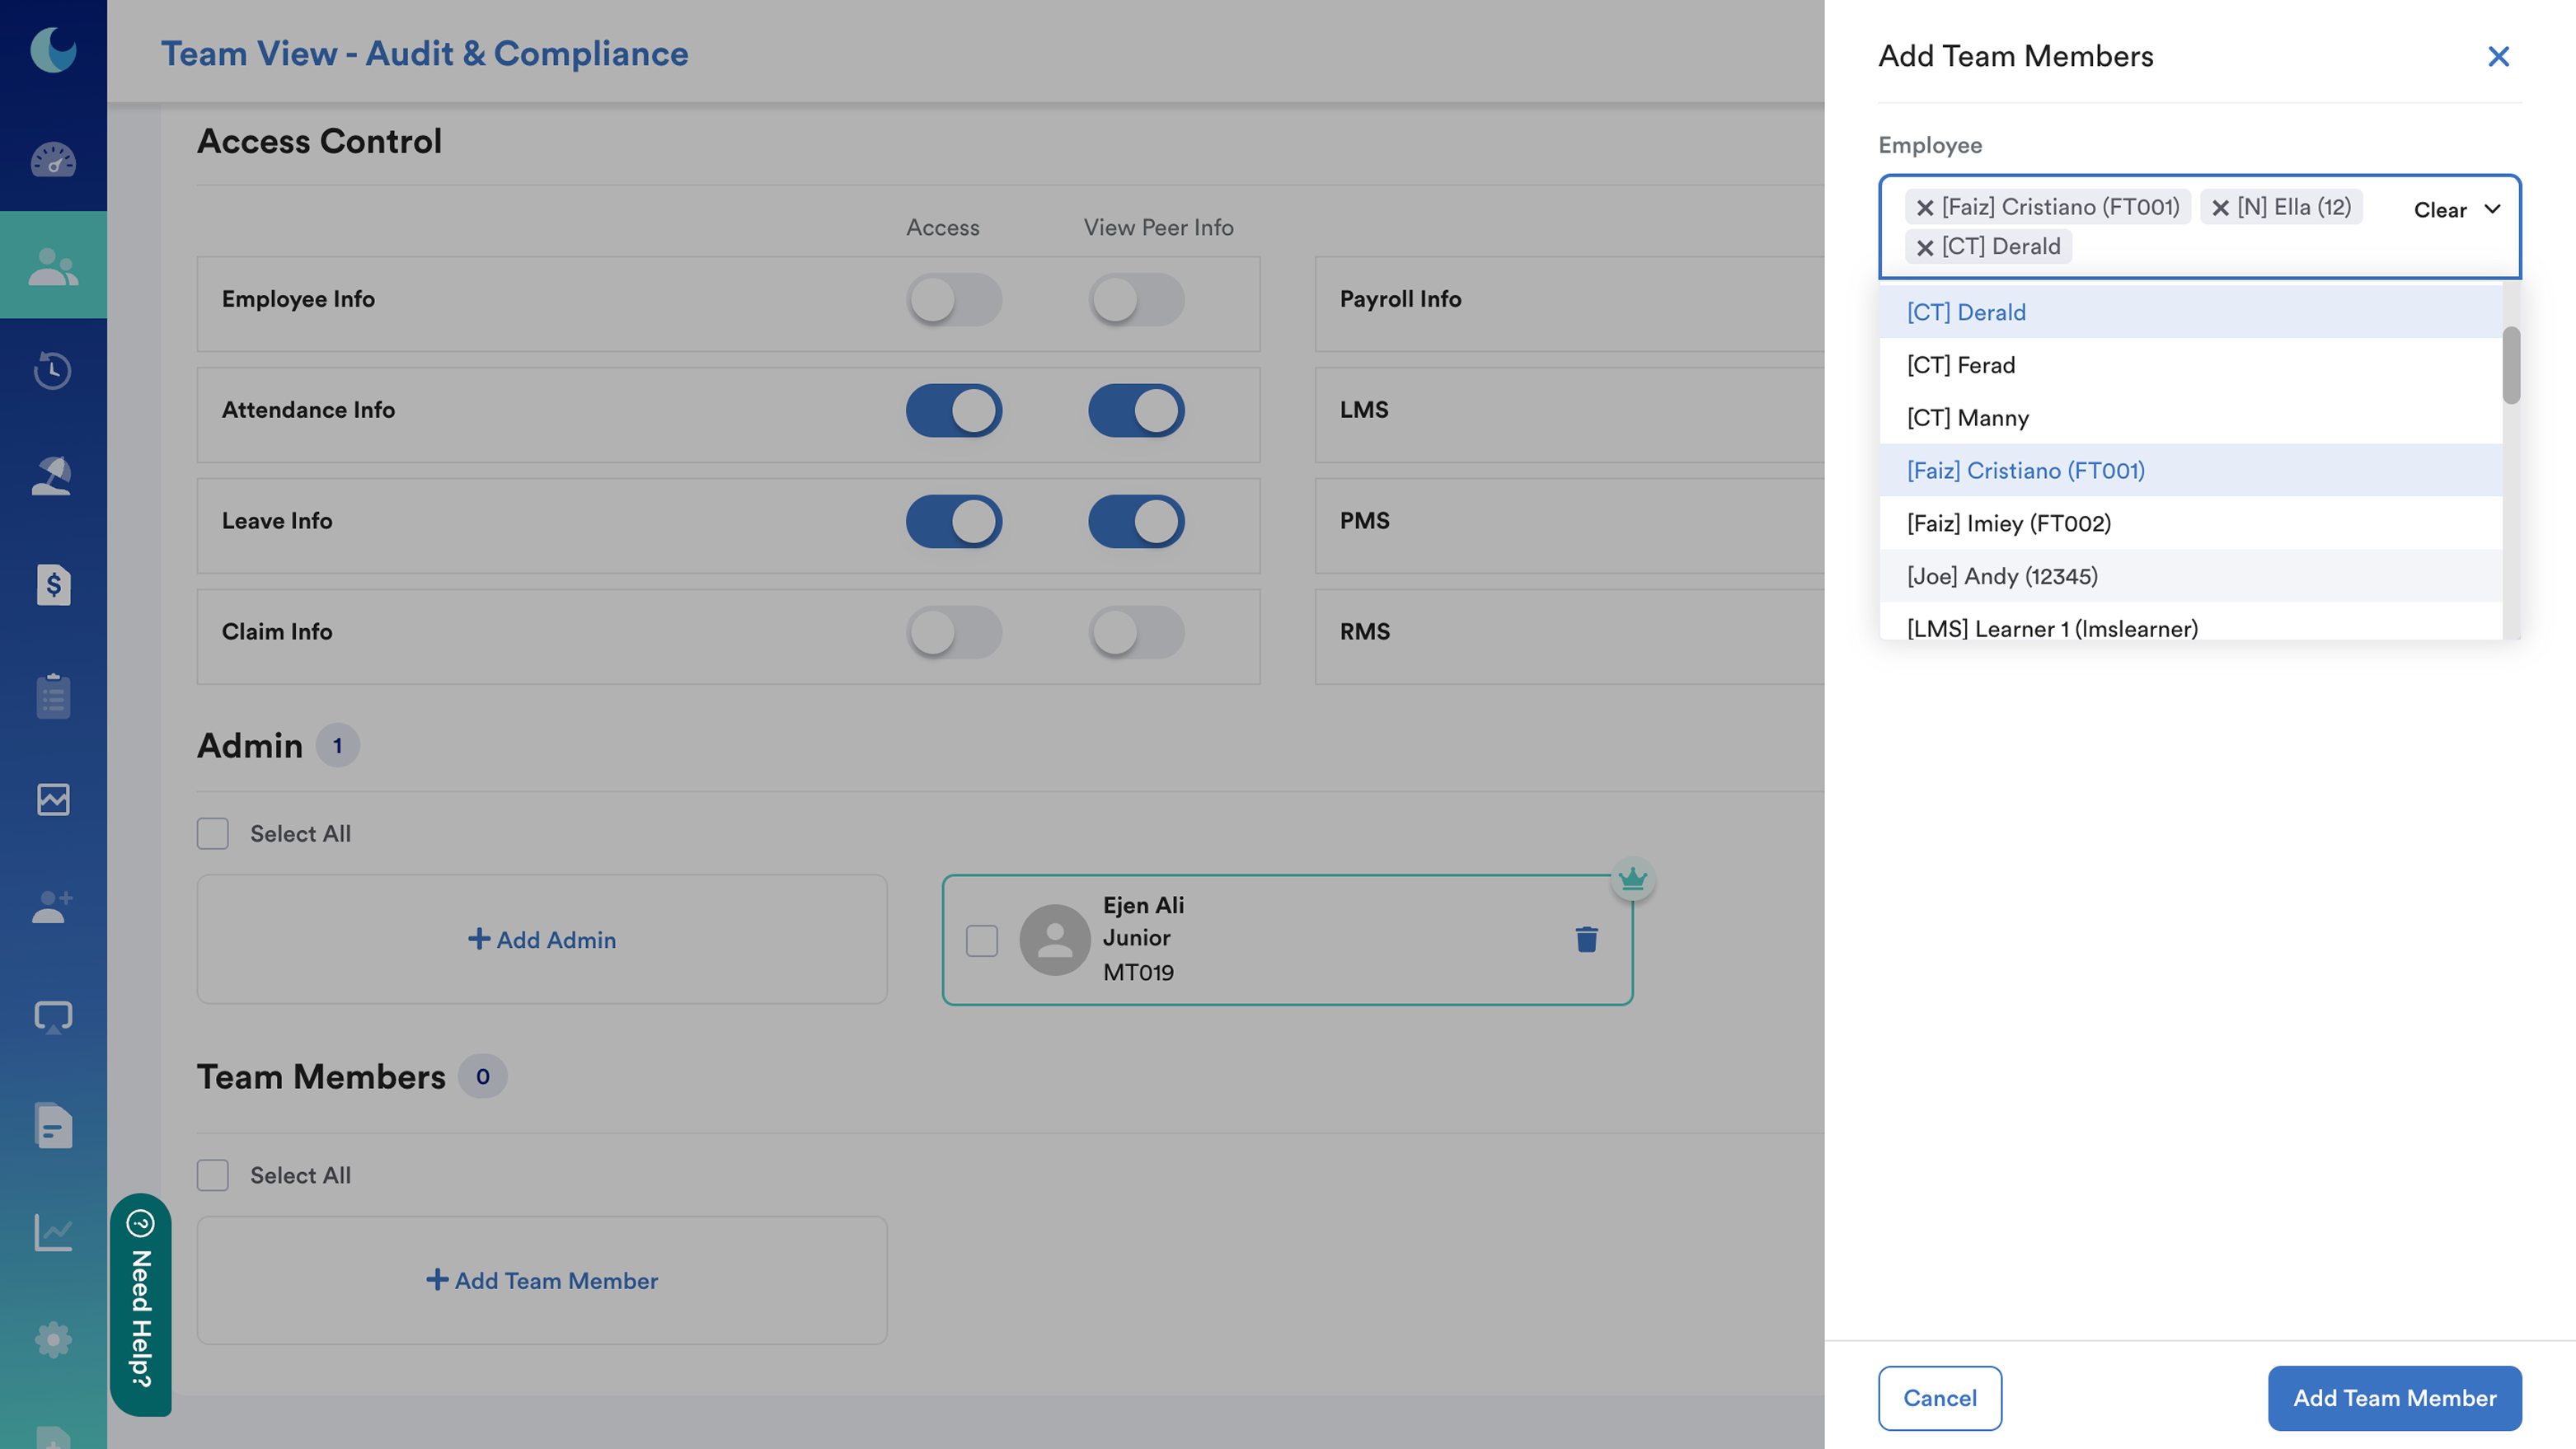This screenshot has width=2576, height=1449.
Task: Open the attendance clock history icon
Action: pos(53,370)
